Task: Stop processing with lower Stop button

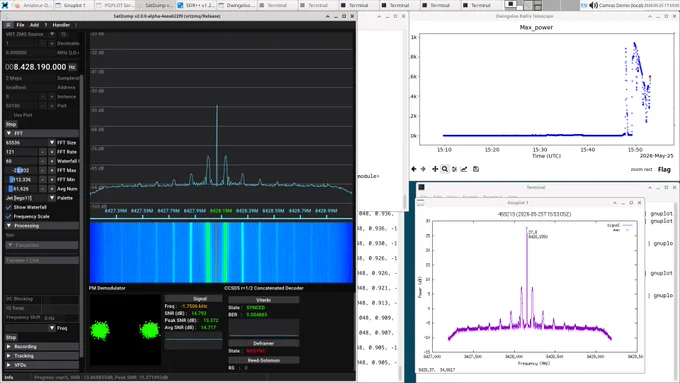Action: click(11, 337)
